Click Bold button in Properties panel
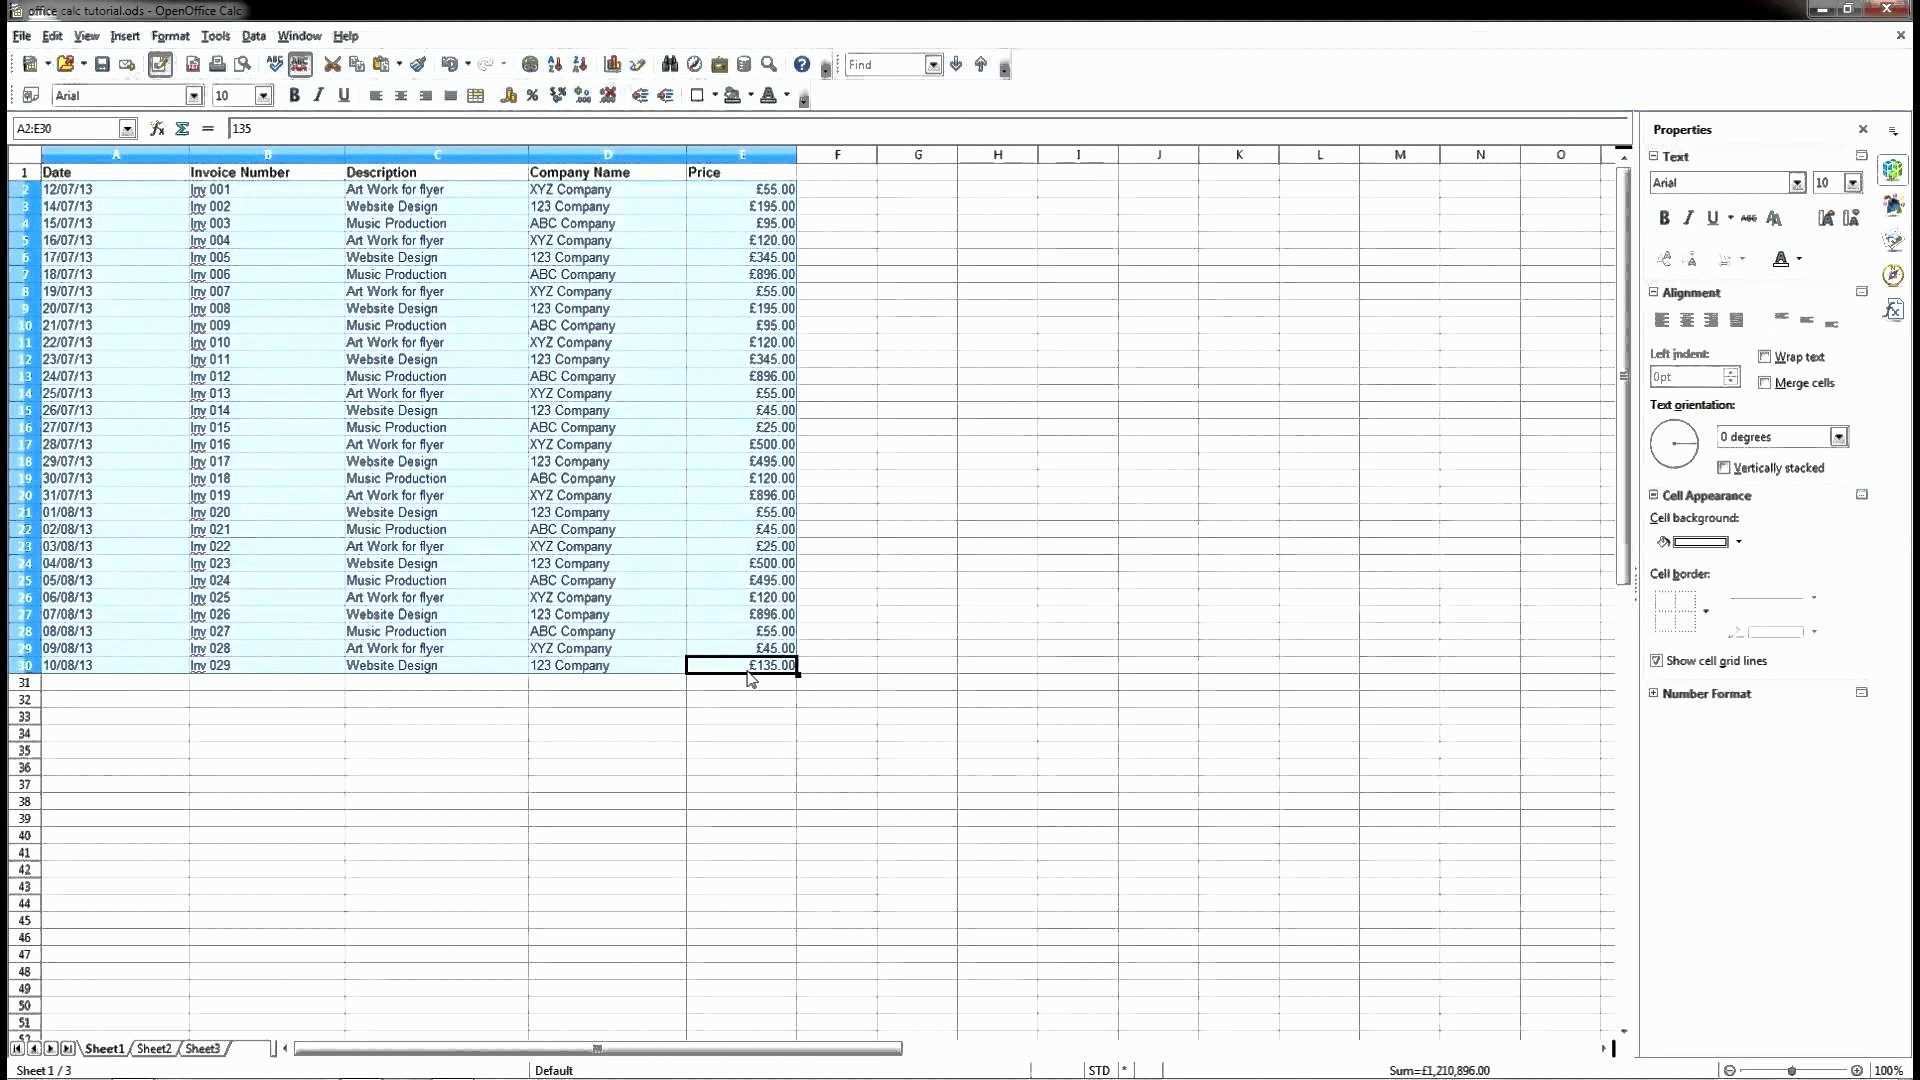Image resolution: width=1920 pixels, height=1080 pixels. point(1664,218)
